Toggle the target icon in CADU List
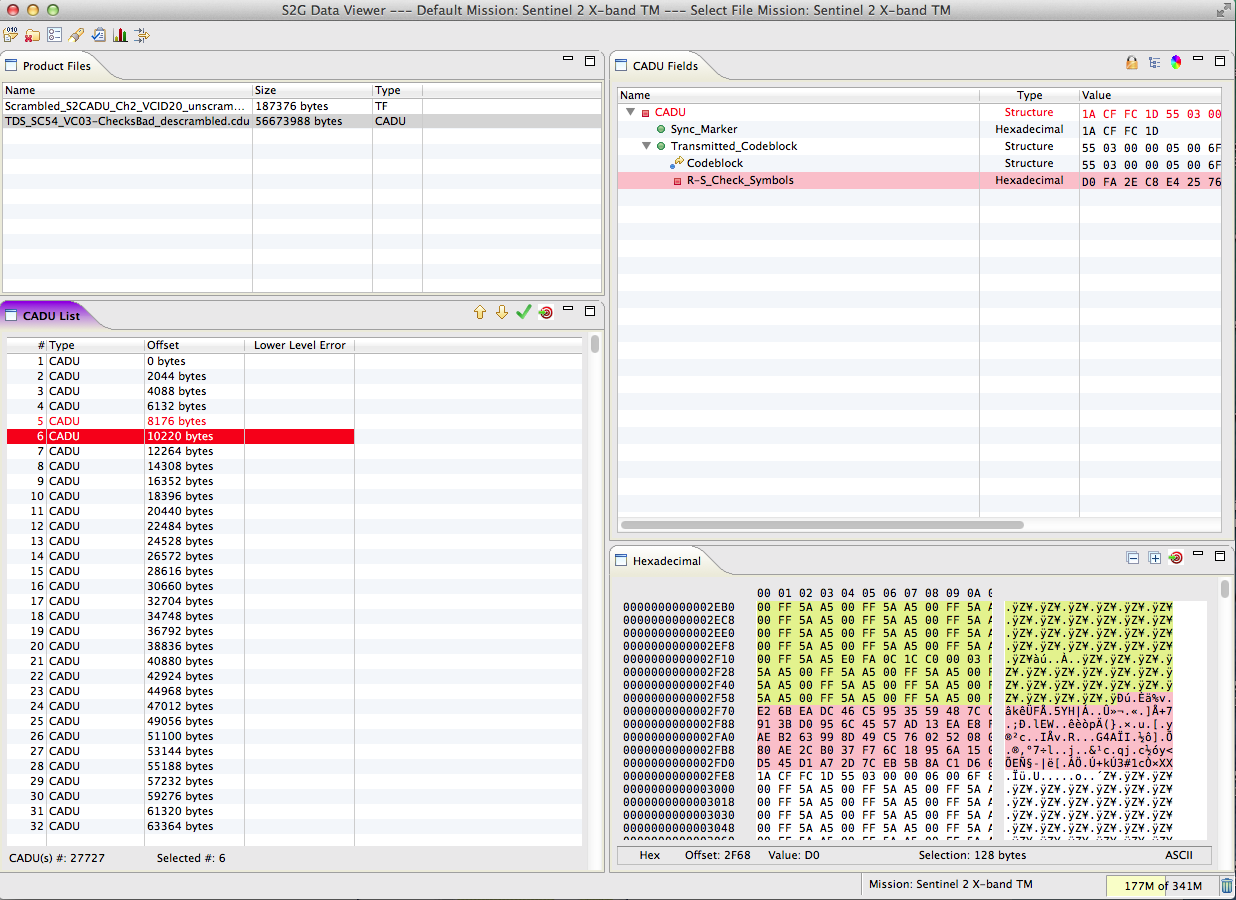The width and height of the screenshot is (1236, 900). [x=545, y=313]
